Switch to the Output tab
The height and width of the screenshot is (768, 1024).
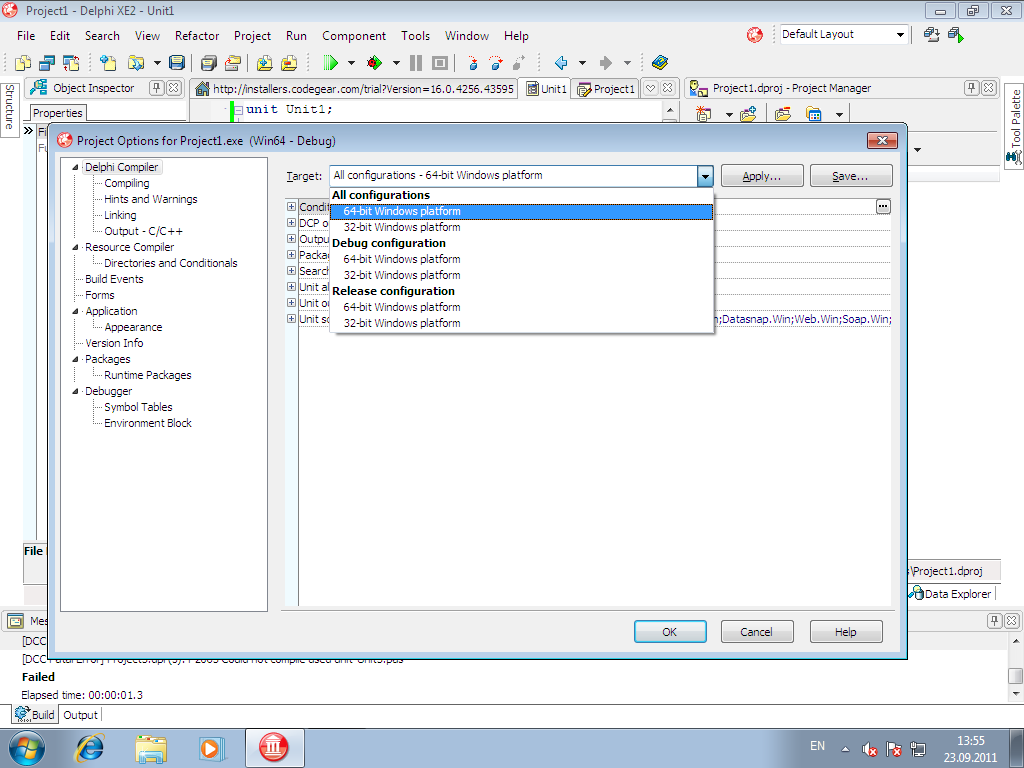click(x=80, y=715)
